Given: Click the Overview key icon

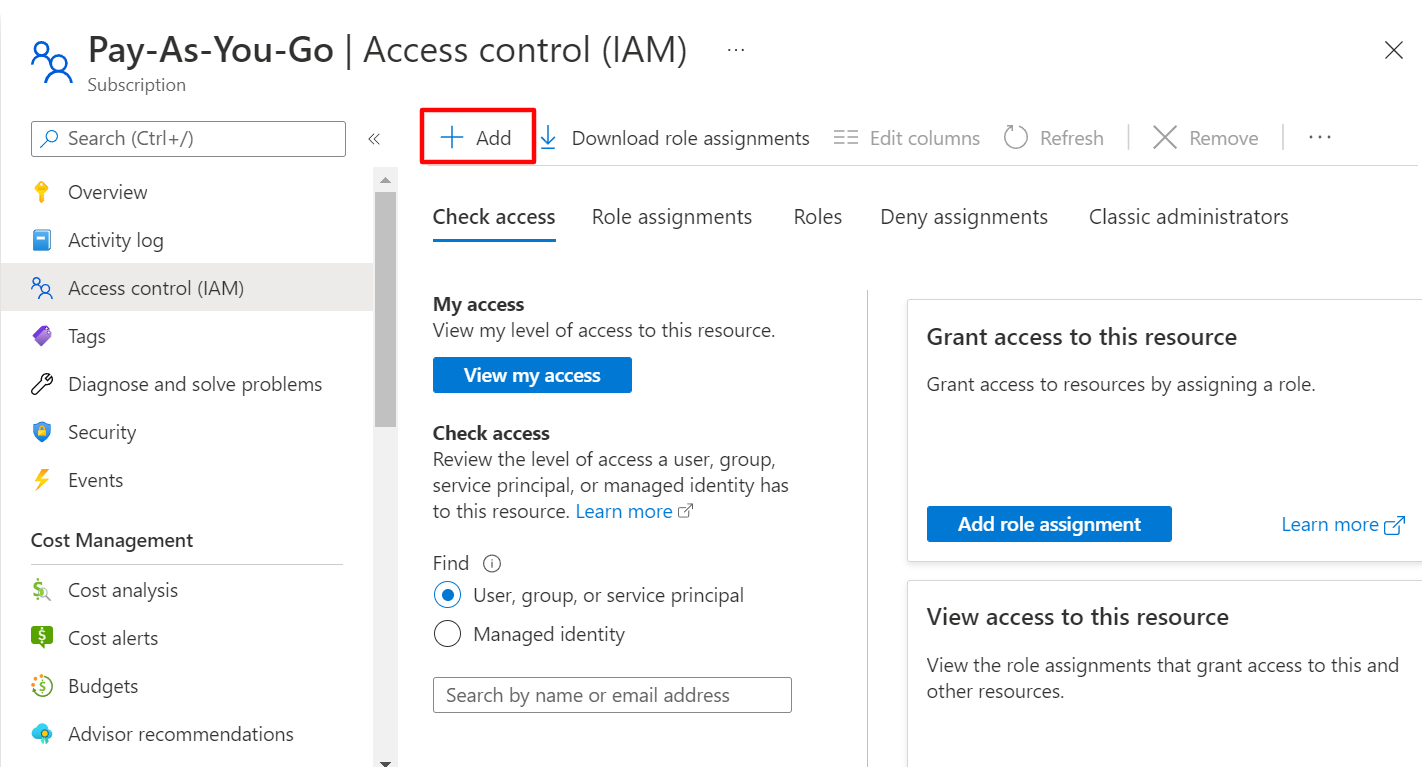Looking at the screenshot, I should click(x=41, y=192).
